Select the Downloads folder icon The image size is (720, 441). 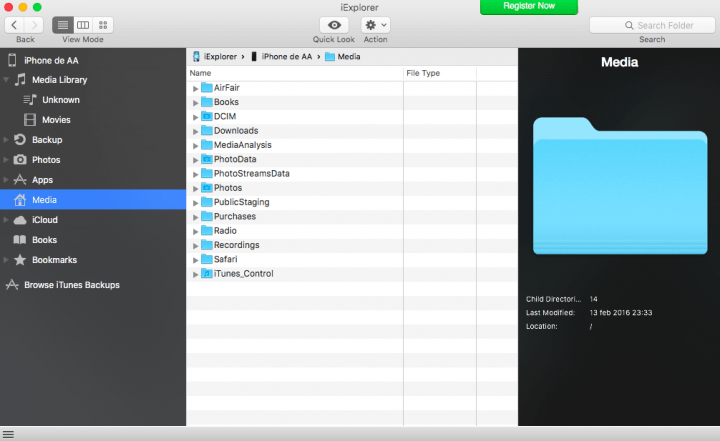click(x=207, y=130)
